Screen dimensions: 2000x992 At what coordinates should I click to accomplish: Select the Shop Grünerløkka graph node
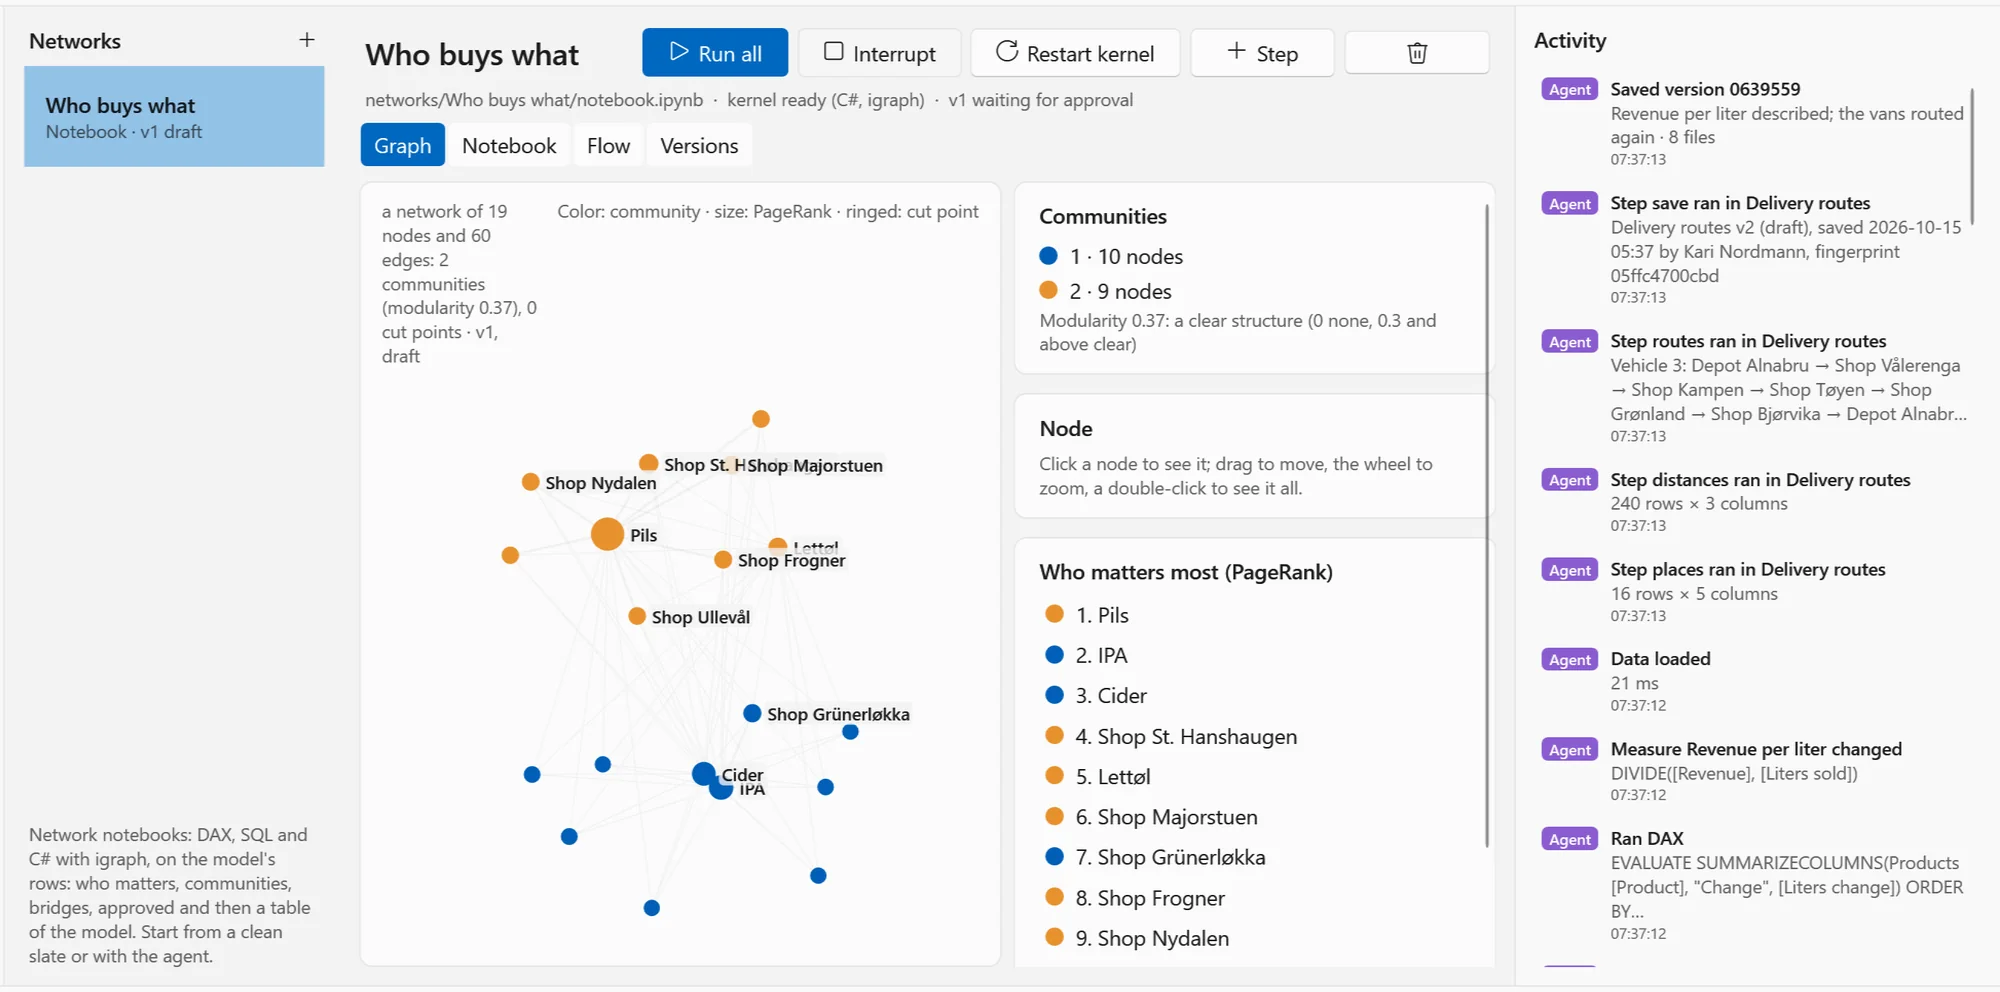point(752,713)
